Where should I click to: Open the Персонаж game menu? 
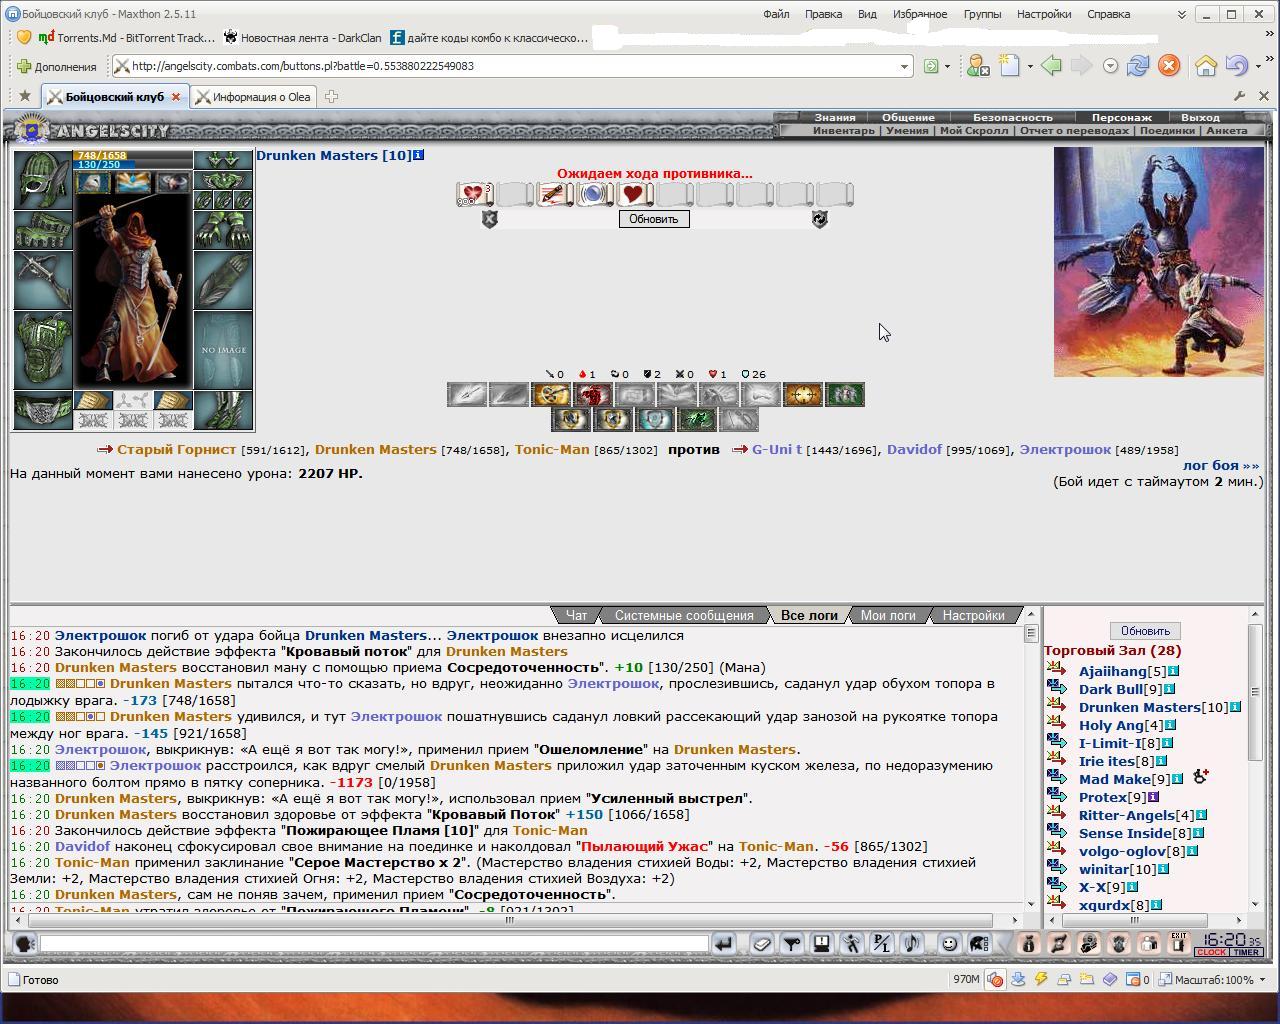[1121, 117]
